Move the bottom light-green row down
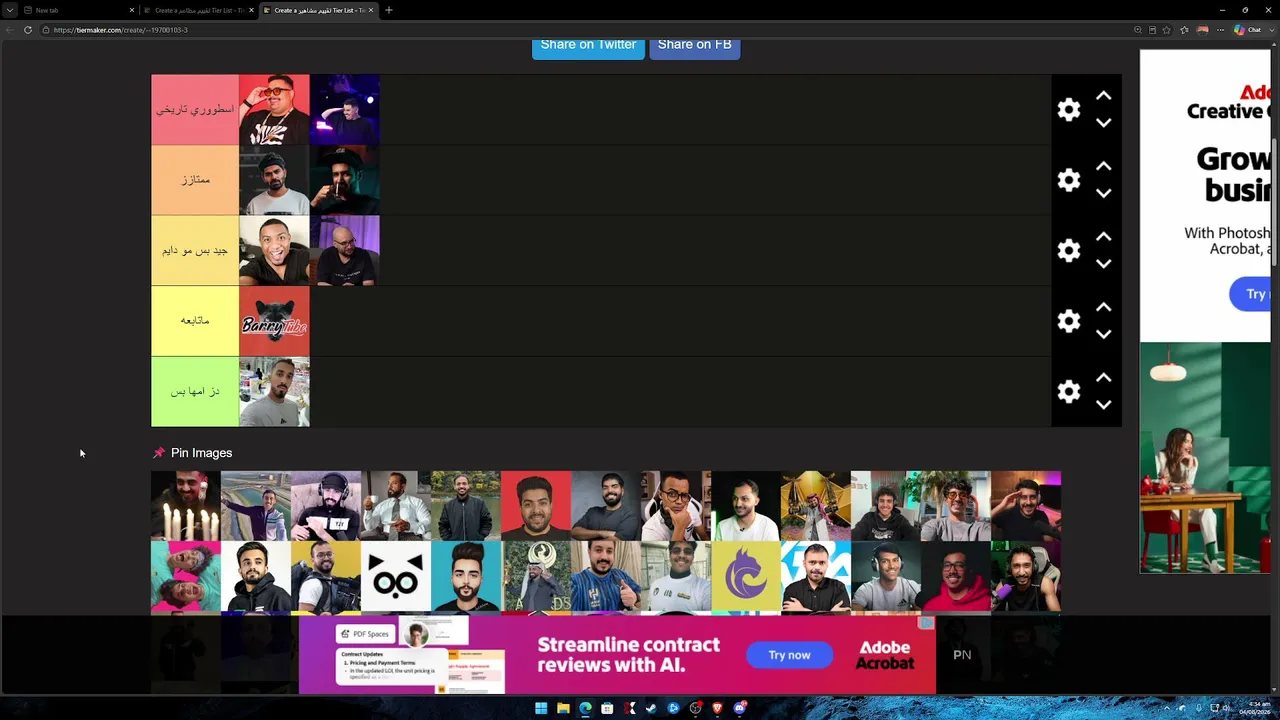 [x=1103, y=405]
